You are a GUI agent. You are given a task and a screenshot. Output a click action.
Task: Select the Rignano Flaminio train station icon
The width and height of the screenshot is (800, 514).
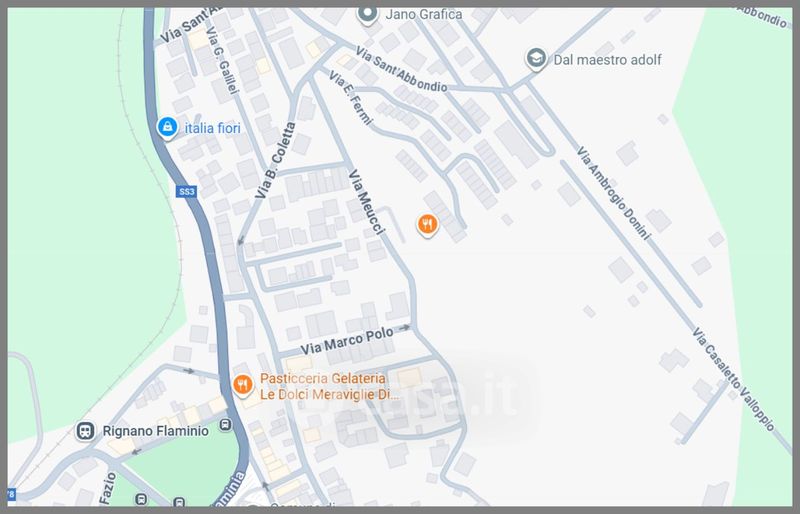click(85, 431)
